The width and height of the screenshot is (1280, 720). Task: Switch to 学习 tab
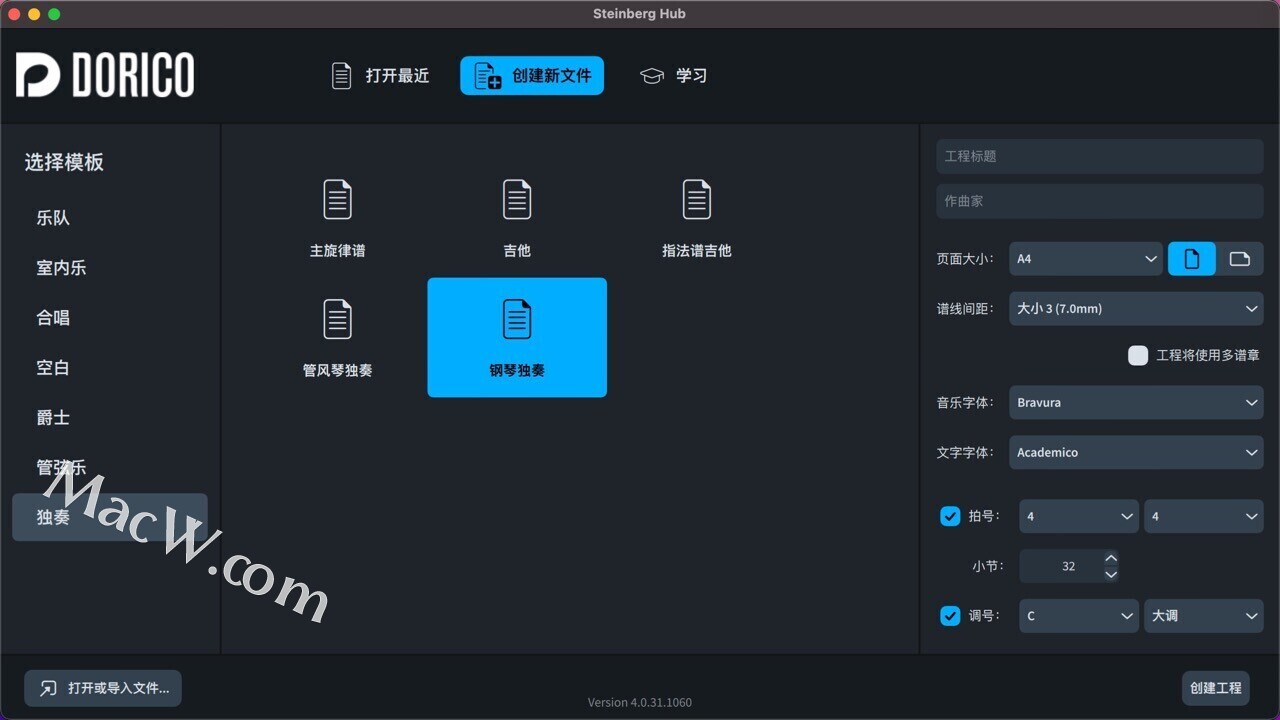pos(674,76)
